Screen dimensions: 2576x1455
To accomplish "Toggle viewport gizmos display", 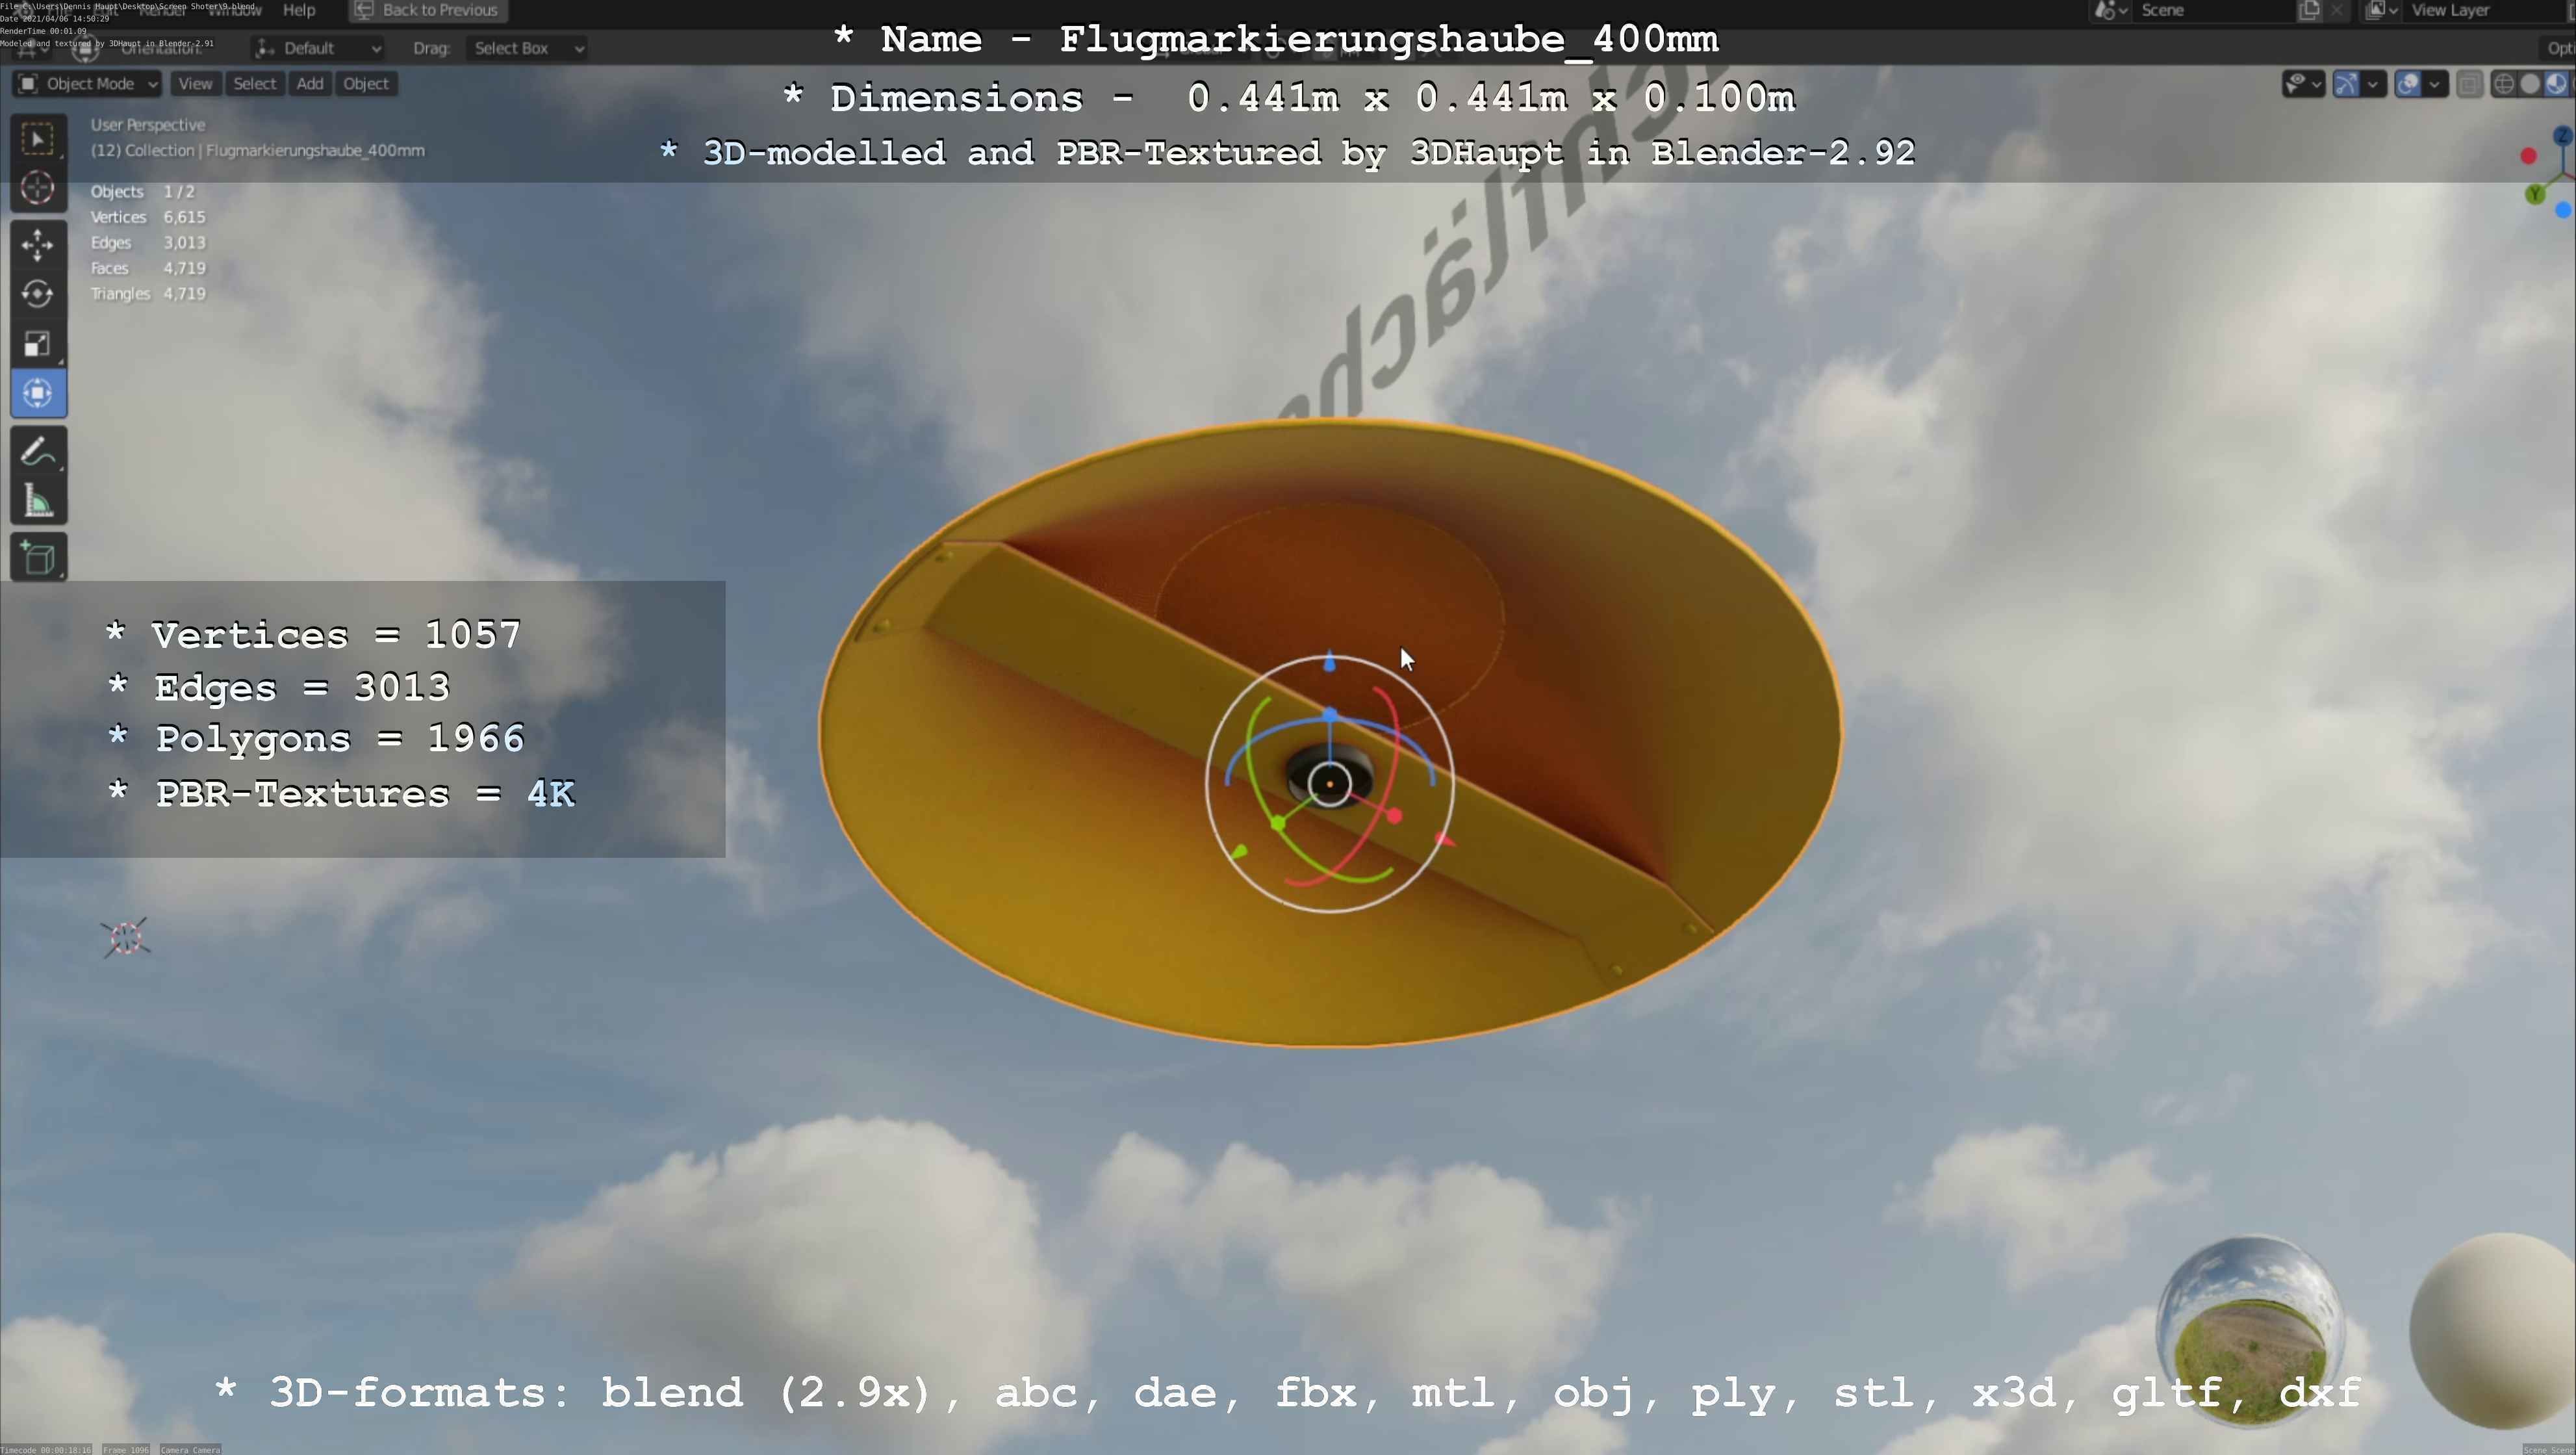I will pyautogui.click(x=2346, y=84).
